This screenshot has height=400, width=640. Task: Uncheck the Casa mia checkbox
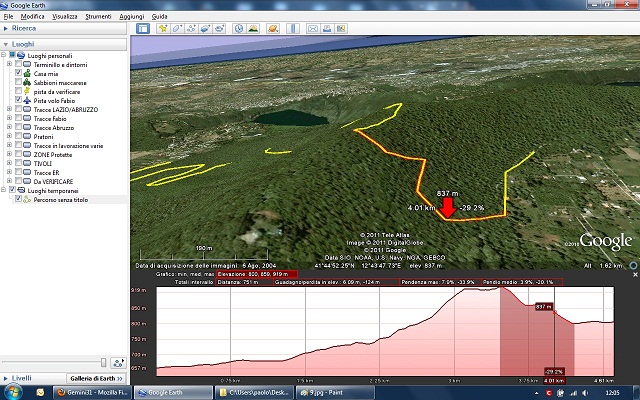pyautogui.click(x=18, y=73)
